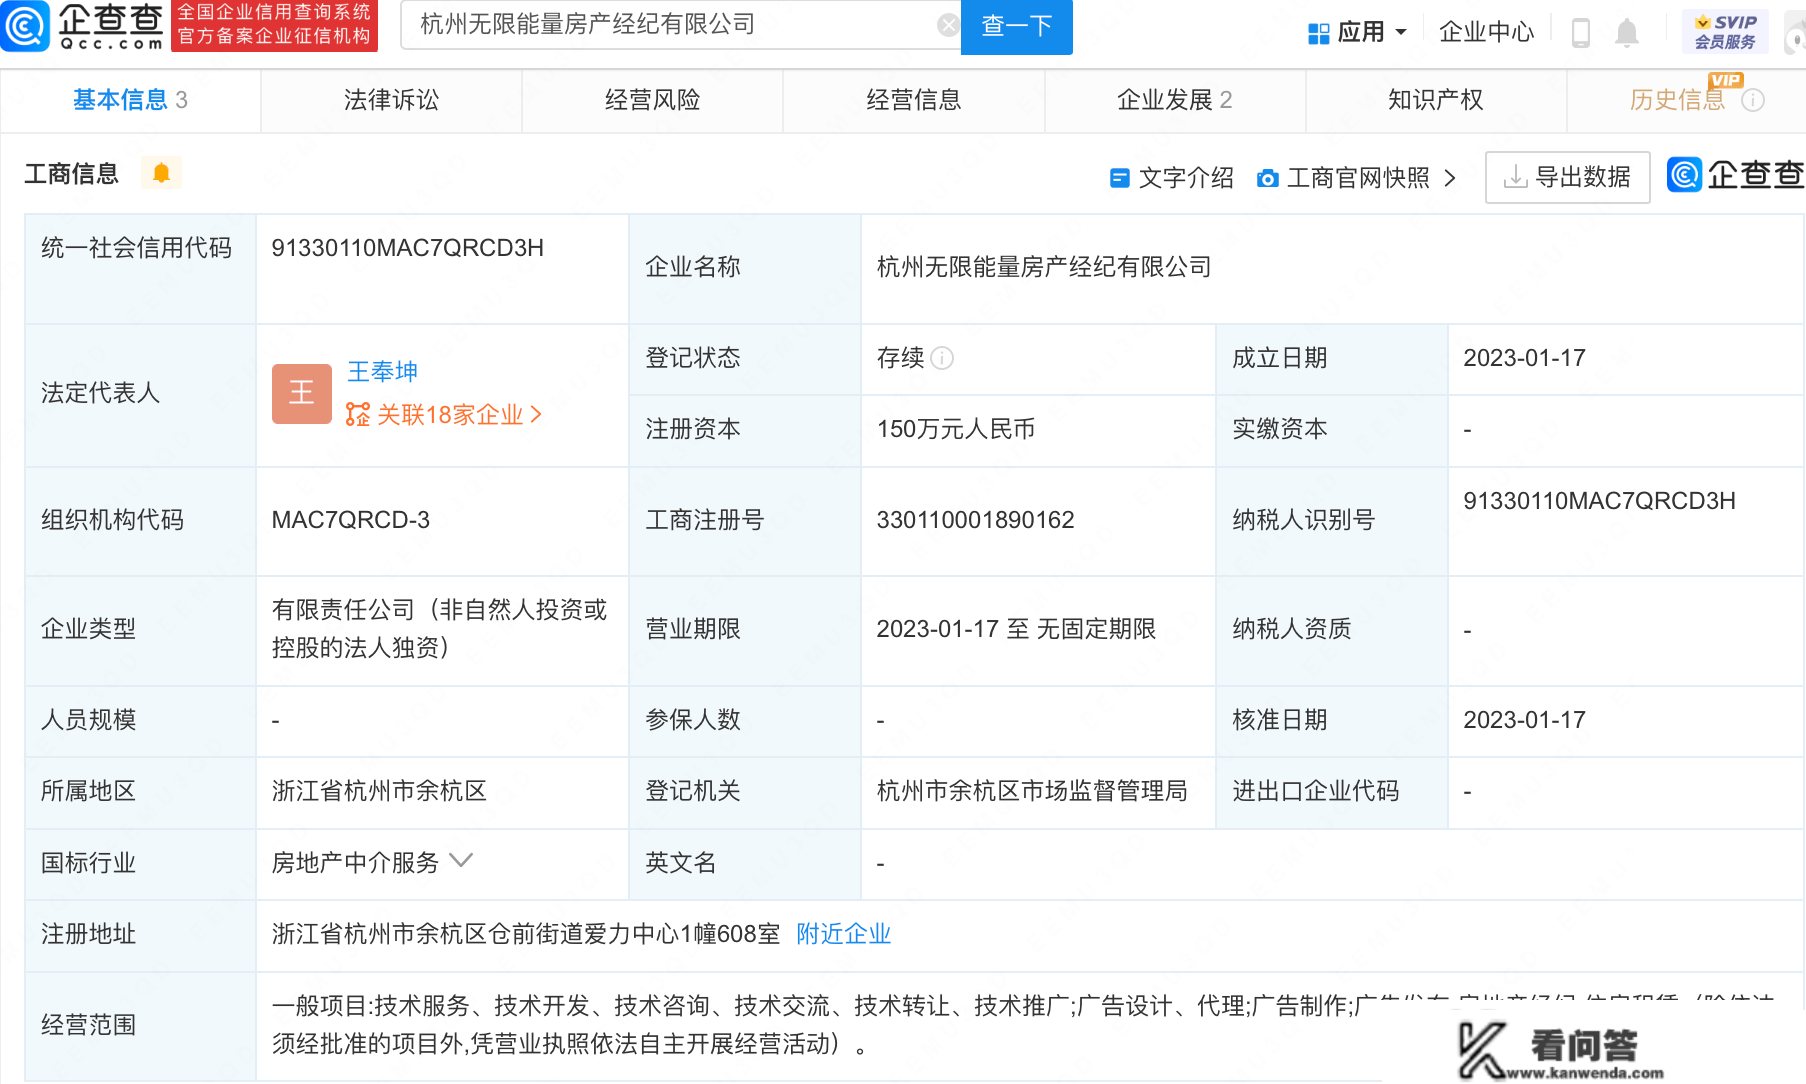
Task: Click the bell alert icon beside 工商信息
Action: pyautogui.click(x=161, y=173)
